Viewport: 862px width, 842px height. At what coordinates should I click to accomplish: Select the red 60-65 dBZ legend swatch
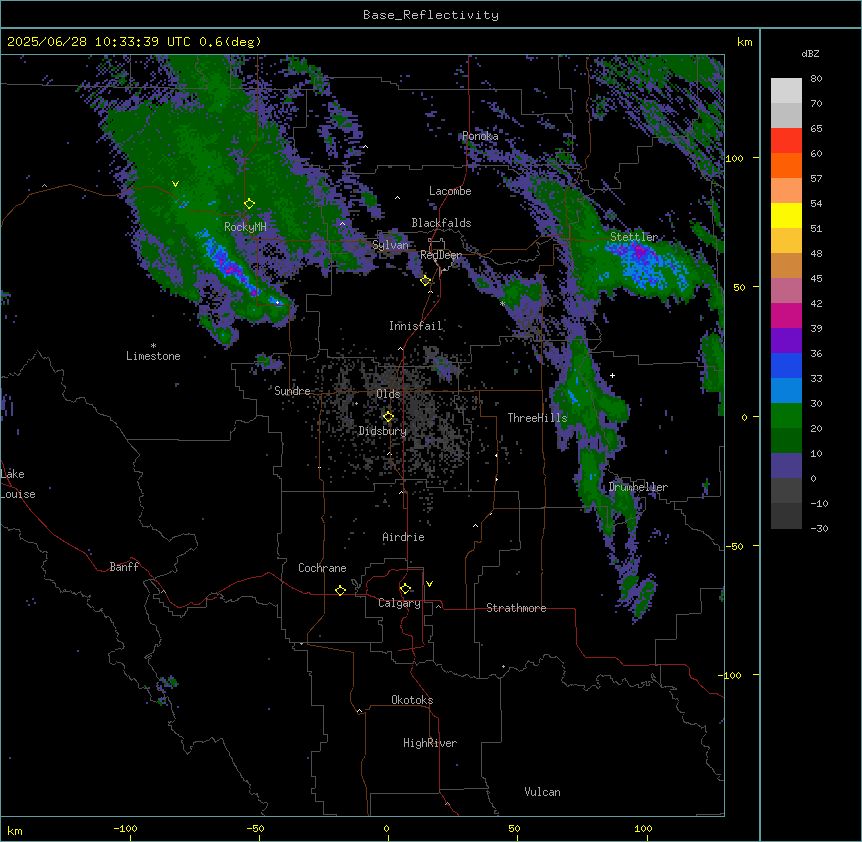[786, 141]
